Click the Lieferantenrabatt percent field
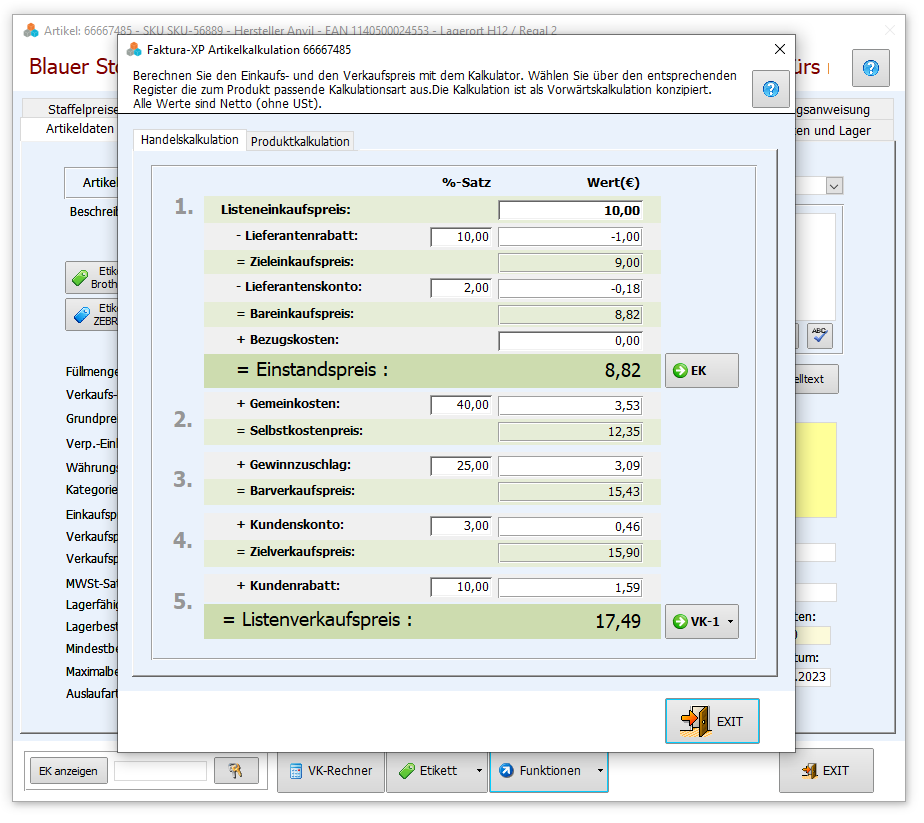Screen dimensions: 924x823 (x=461, y=237)
